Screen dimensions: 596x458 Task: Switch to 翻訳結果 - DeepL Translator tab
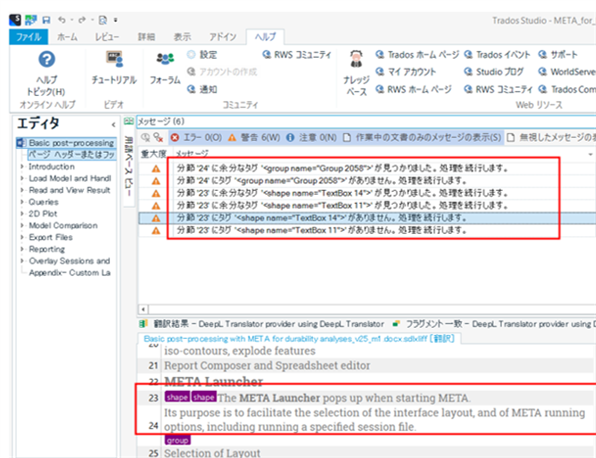pyautogui.click(x=262, y=324)
